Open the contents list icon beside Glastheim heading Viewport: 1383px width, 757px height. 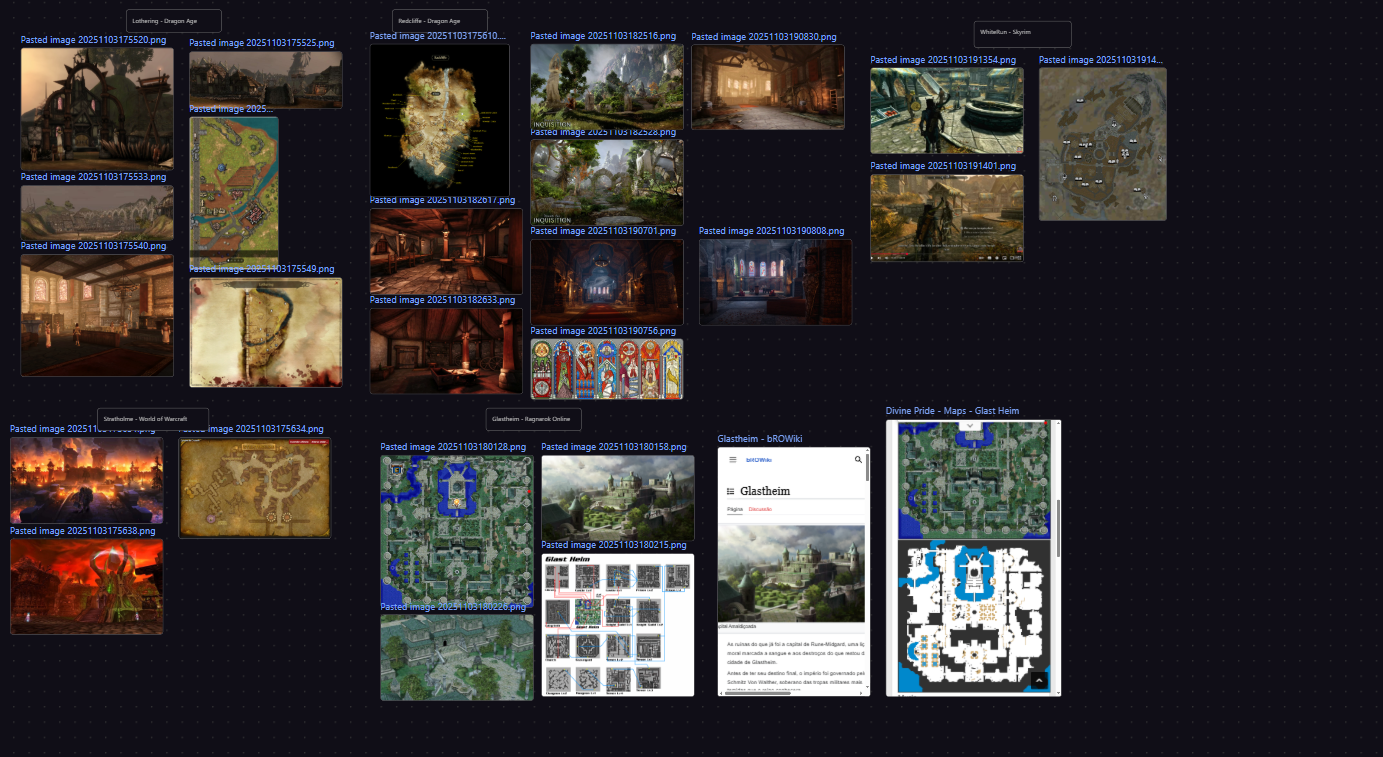pos(730,491)
